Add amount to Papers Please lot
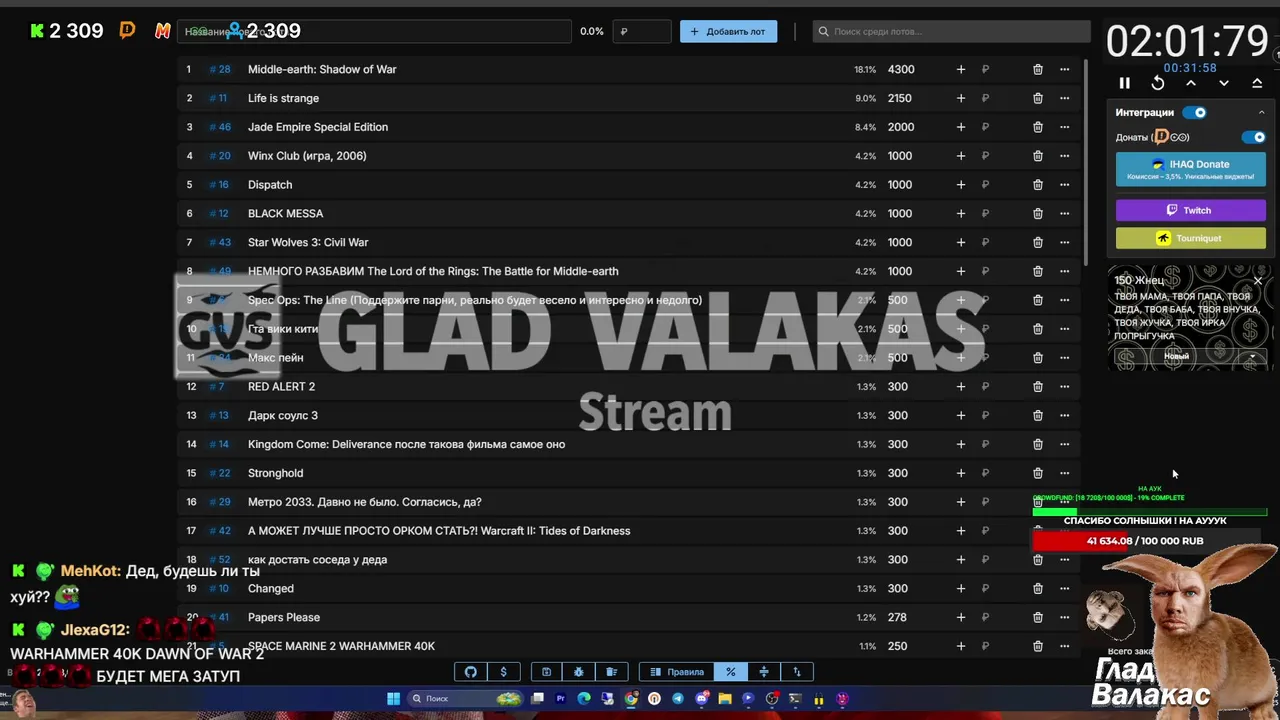This screenshot has height=720, width=1280. tap(961, 617)
